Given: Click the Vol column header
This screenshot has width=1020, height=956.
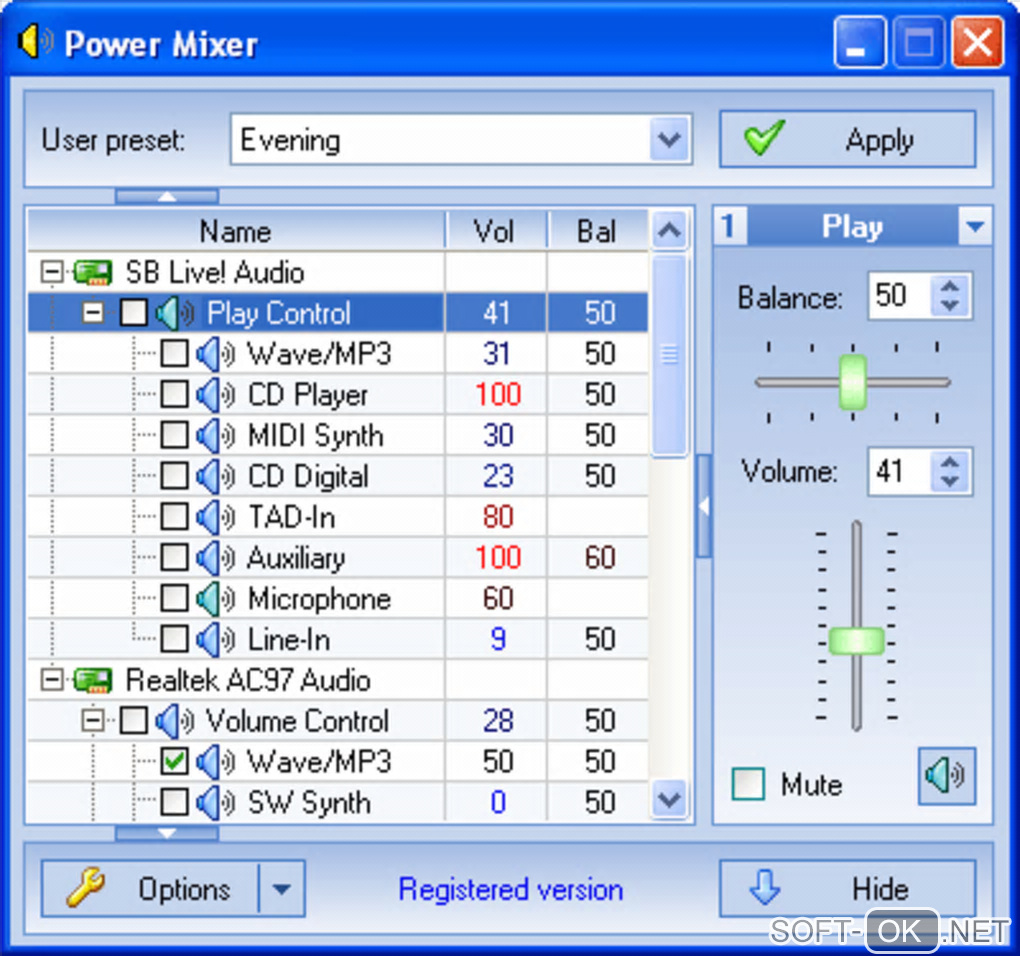Looking at the screenshot, I should click(496, 230).
